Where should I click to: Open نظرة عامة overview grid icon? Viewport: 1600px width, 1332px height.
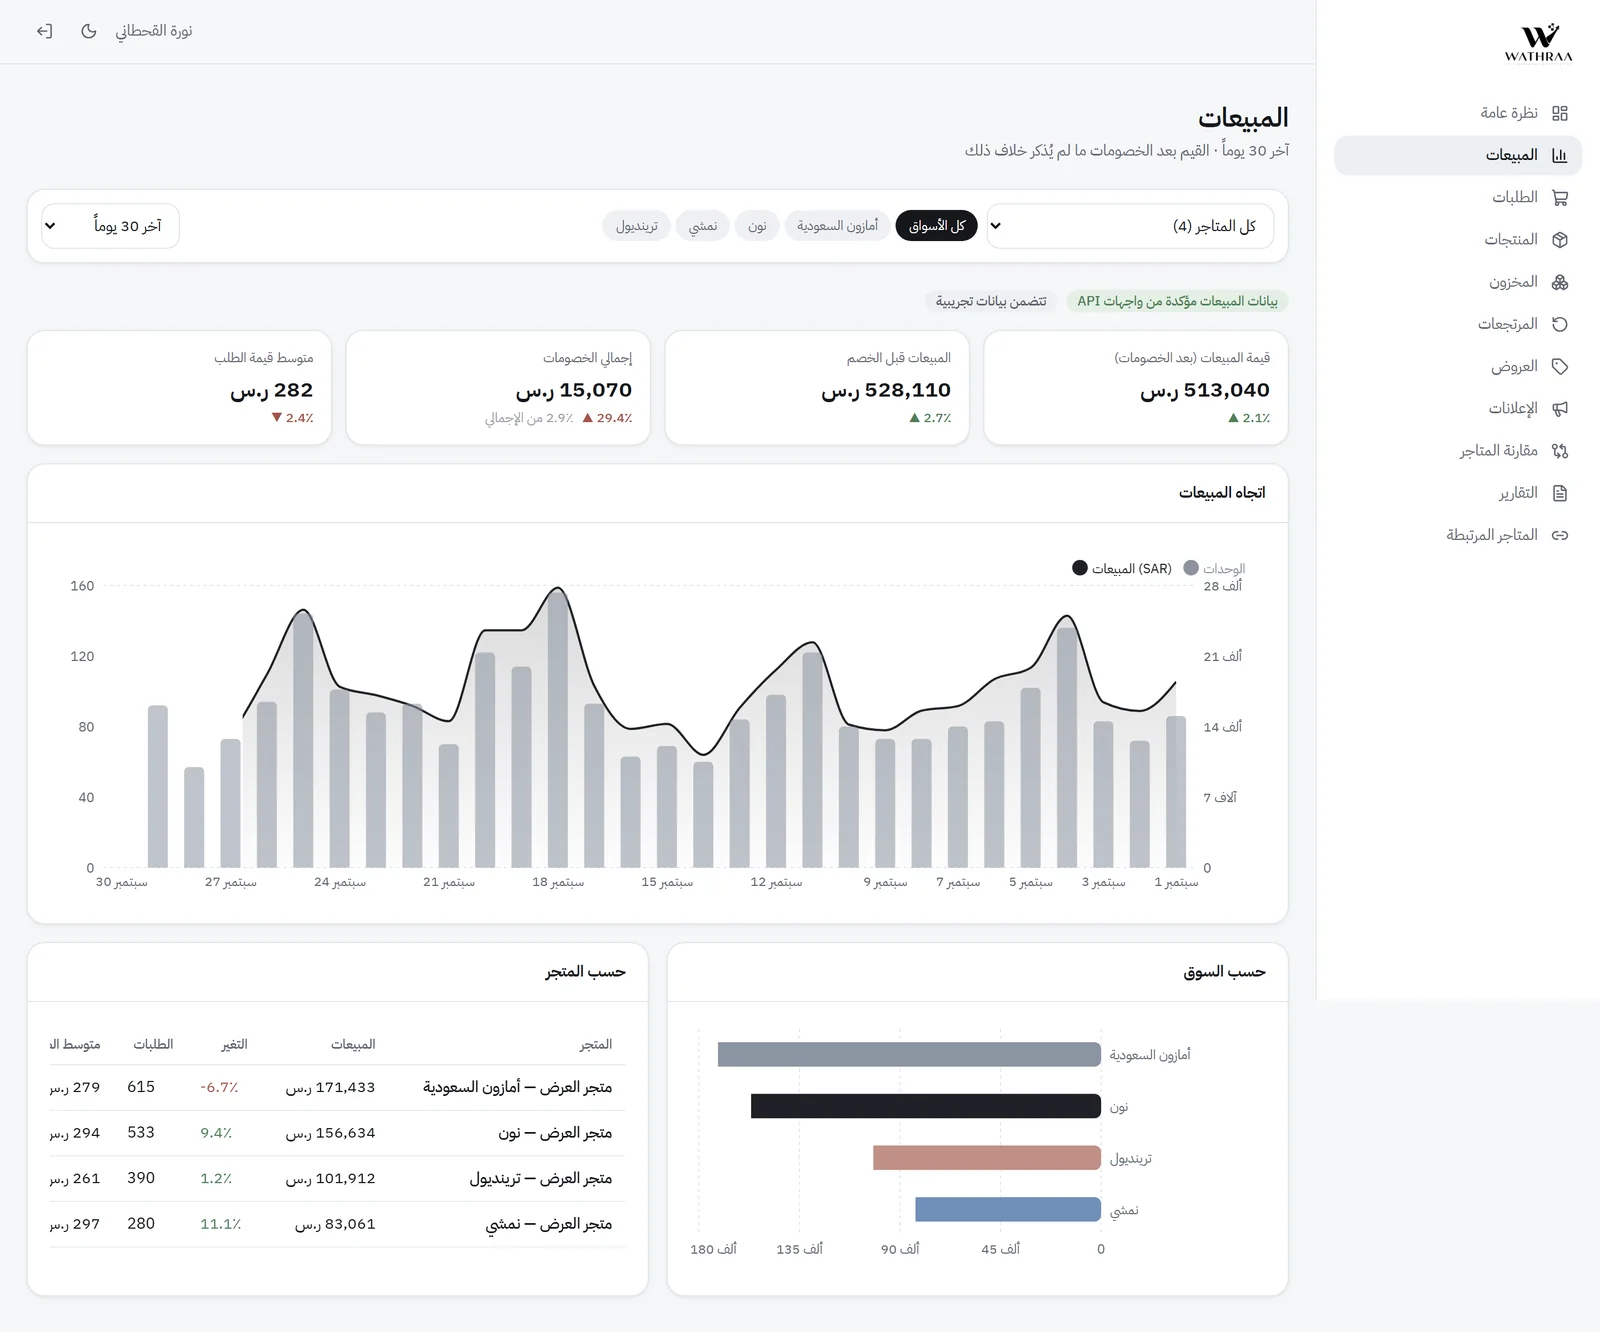pyautogui.click(x=1560, y=113)
